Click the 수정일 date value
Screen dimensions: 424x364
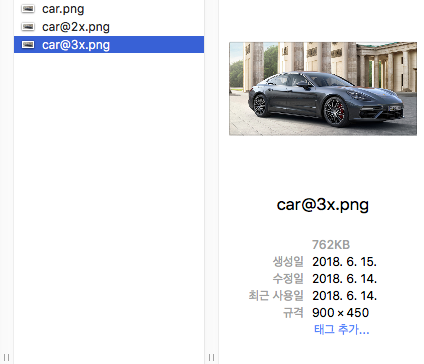(x=344, y=279)
